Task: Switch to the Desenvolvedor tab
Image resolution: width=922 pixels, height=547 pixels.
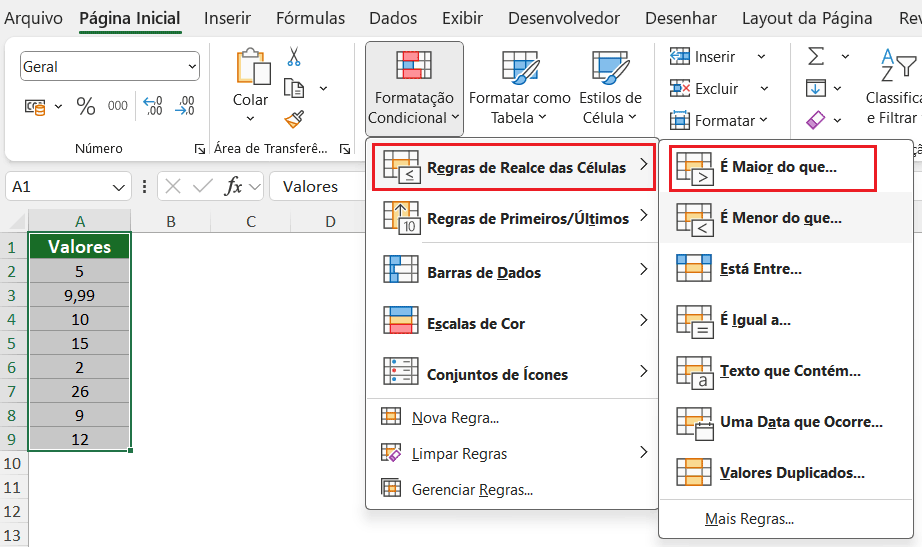Action: pos(564,18)
